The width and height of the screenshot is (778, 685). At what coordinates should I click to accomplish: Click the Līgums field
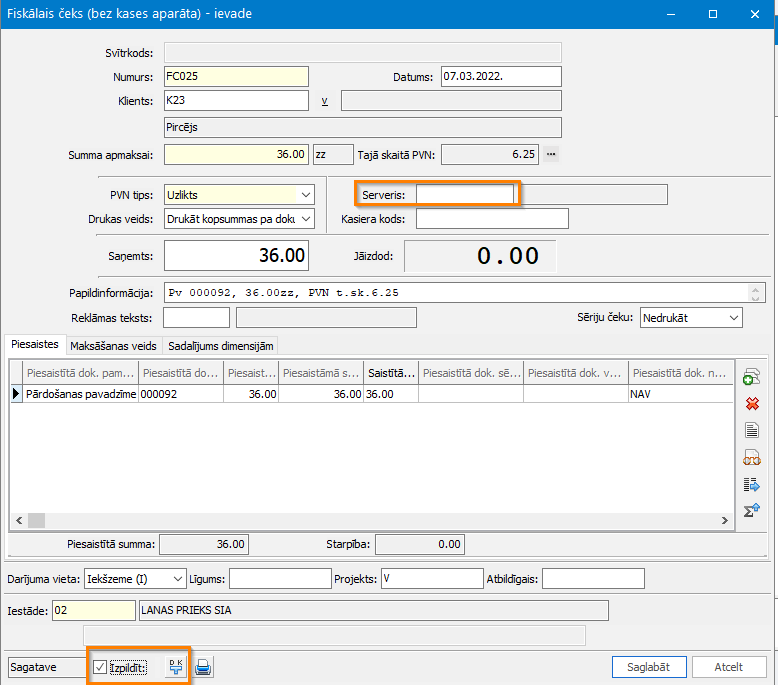tap(280, 579)
